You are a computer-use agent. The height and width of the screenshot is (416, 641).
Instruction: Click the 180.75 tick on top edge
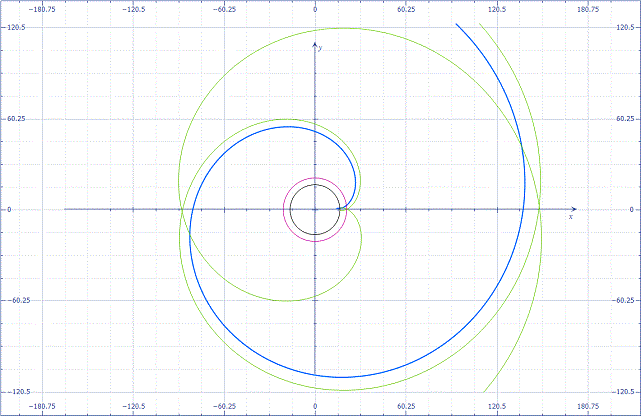click(x=588, y=9)
